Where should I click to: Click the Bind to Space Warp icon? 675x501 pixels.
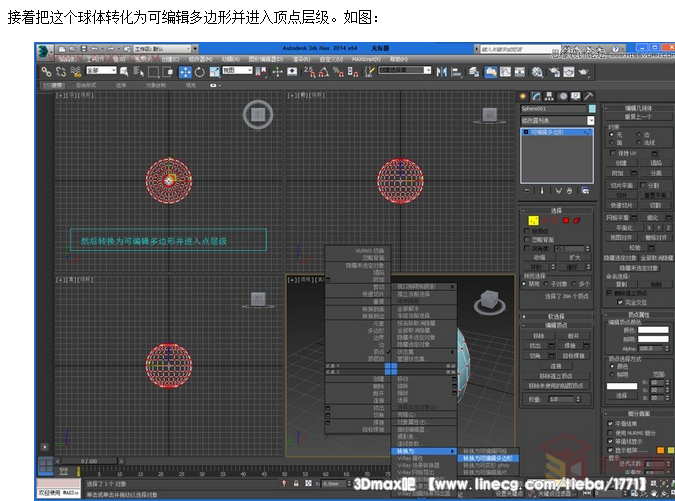coord(76,72)
